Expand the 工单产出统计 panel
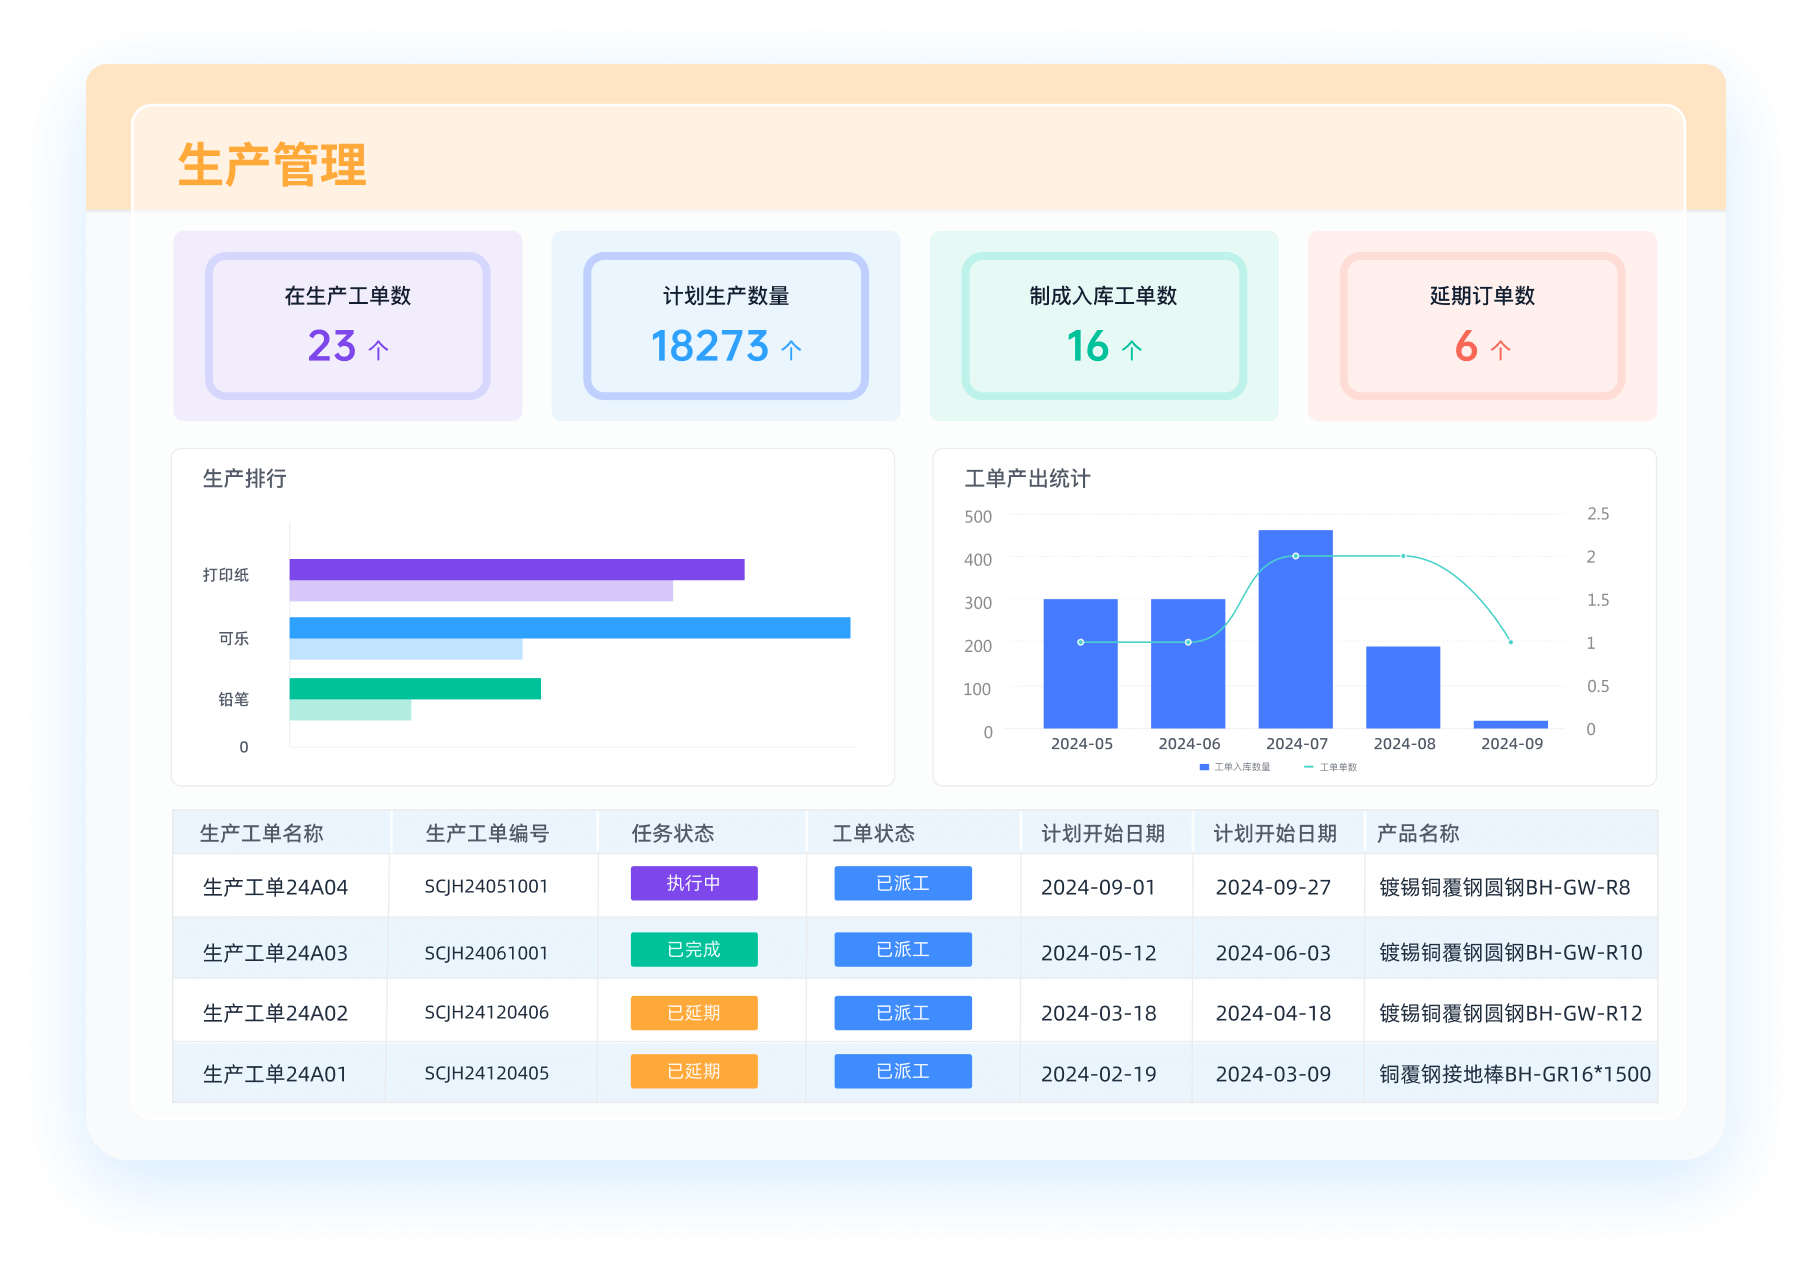This screenshot has height=1266, width=1810. pyautogui.click(x=1026, y=479)
